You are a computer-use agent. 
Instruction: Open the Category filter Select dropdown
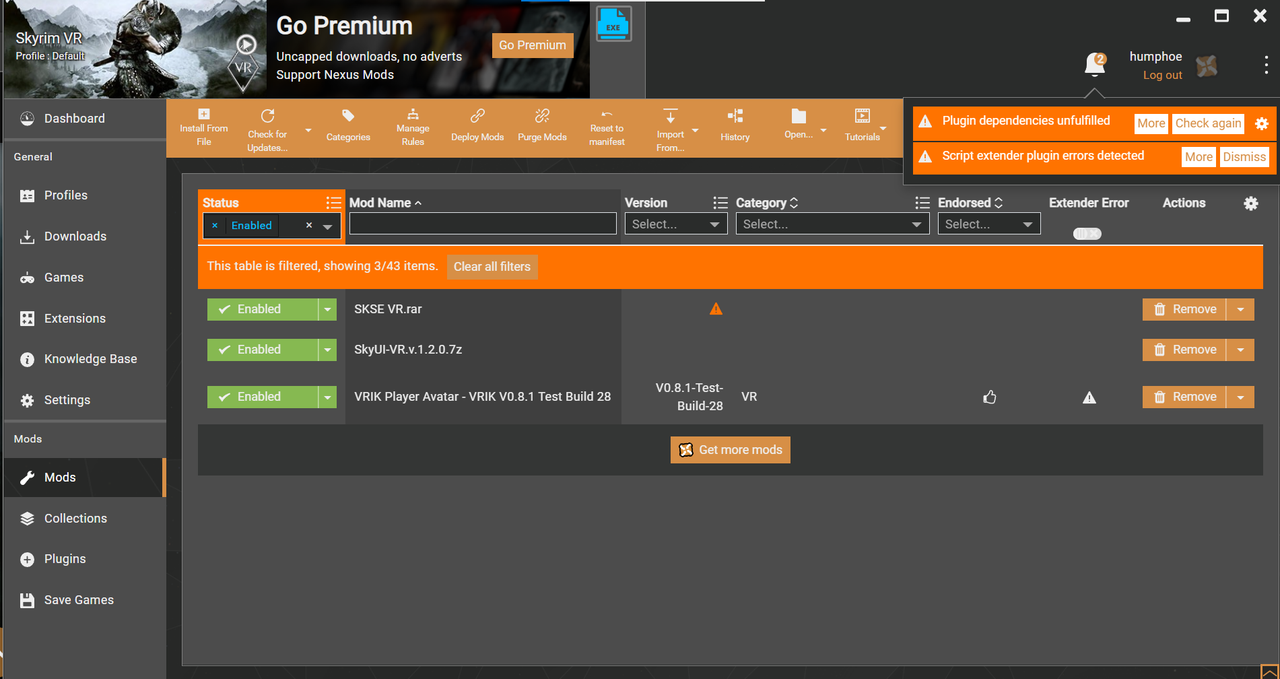(833, 225)
